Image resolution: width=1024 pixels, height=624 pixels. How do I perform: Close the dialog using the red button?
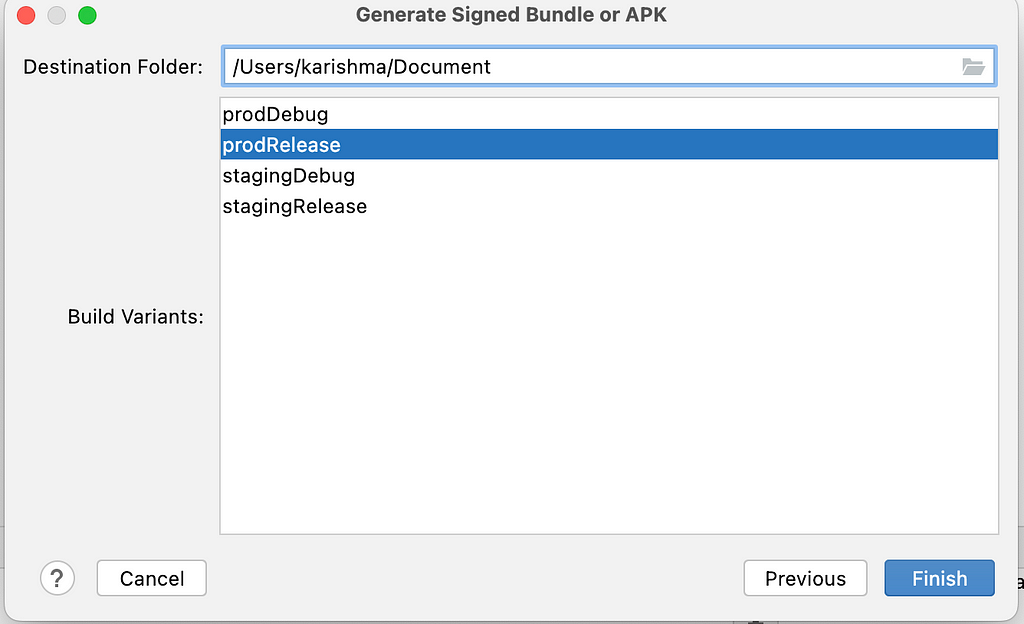[26, 15]
